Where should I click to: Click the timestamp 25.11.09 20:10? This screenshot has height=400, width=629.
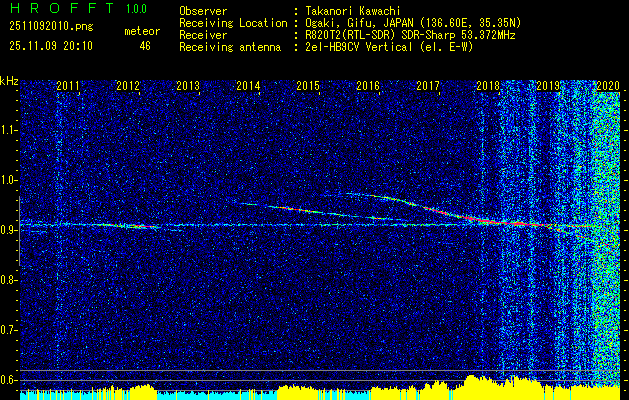[x=51, y=46]
